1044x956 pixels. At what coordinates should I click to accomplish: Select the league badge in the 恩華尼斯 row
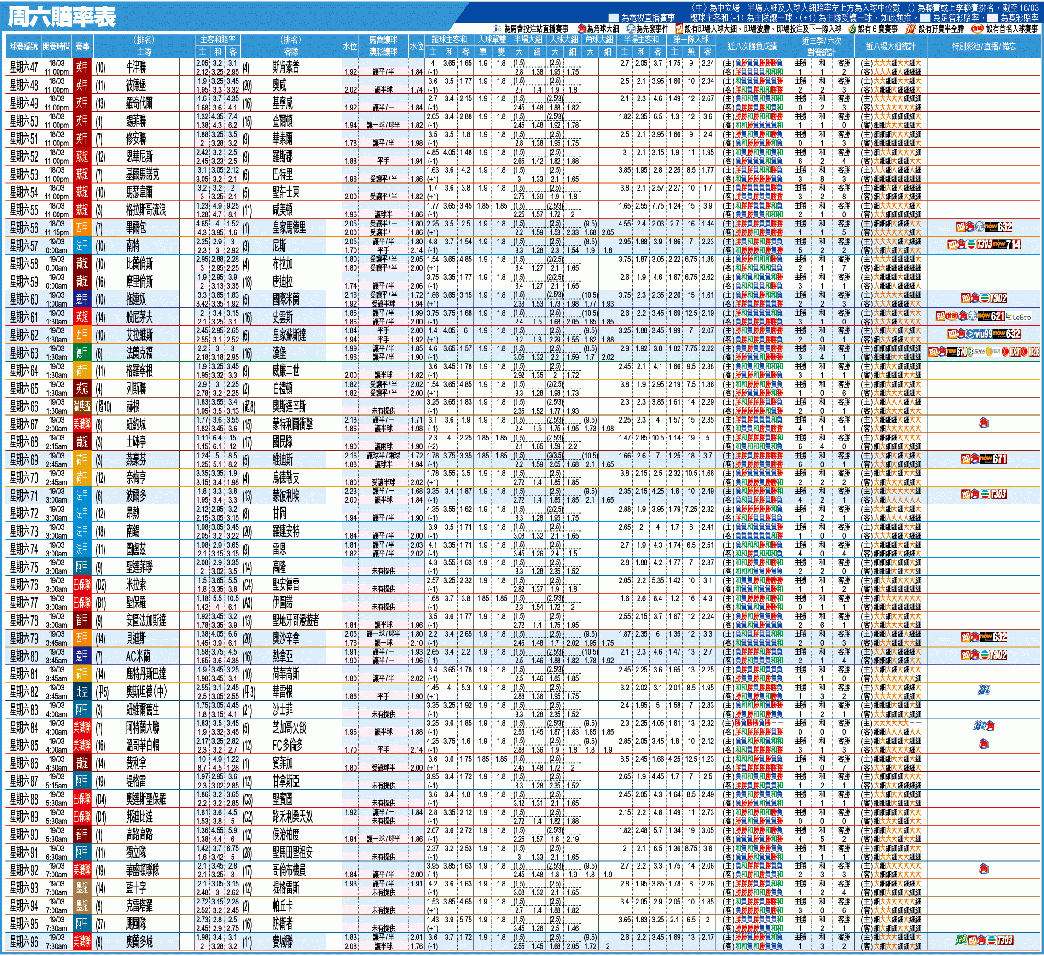click(82, 156)
